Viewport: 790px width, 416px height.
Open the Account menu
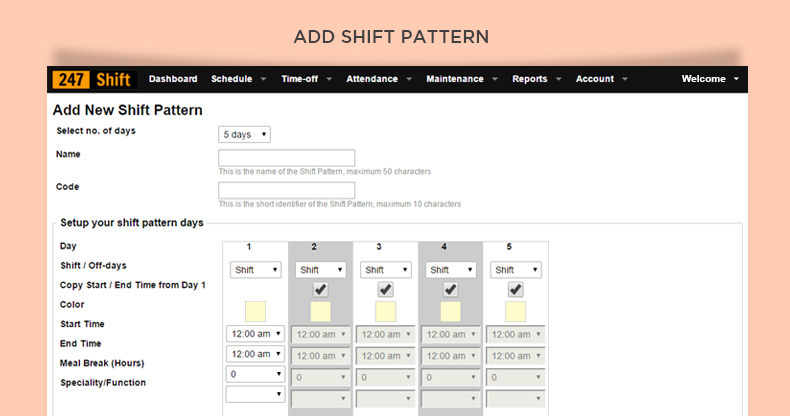coord(601,79)
